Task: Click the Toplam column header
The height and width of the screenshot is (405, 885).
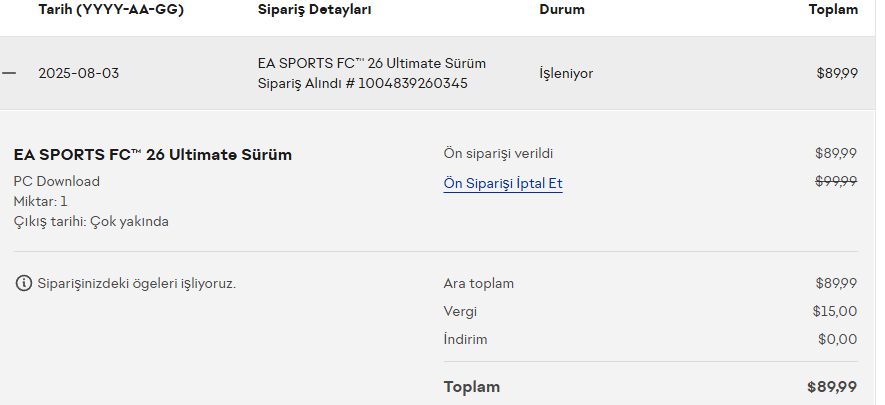Action: [x=833, y=9]
